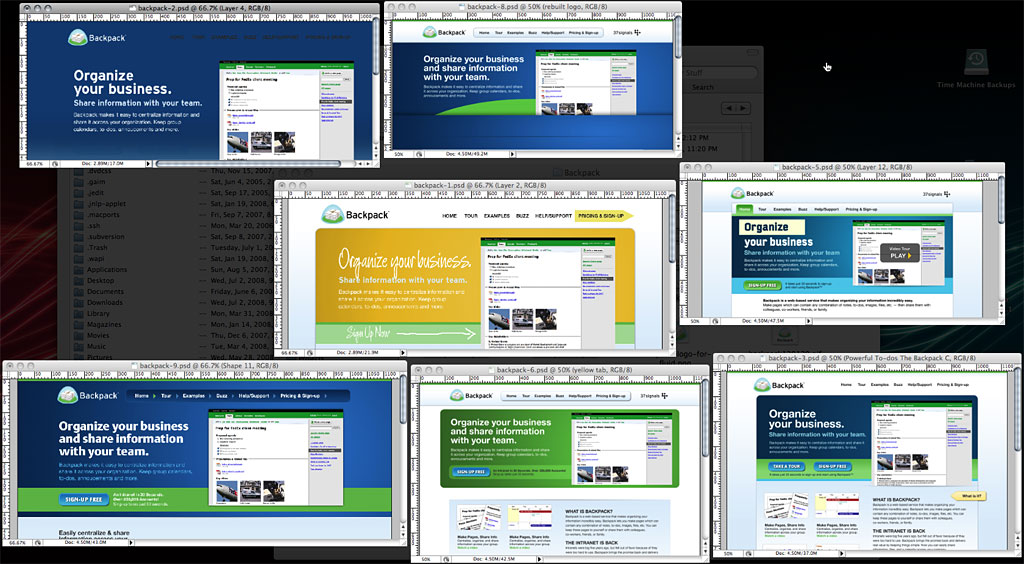This screenshot has height=564, width=1024.
Task: Click 'Examples' nav item in backpack-1 mockup
Action: 496,215
